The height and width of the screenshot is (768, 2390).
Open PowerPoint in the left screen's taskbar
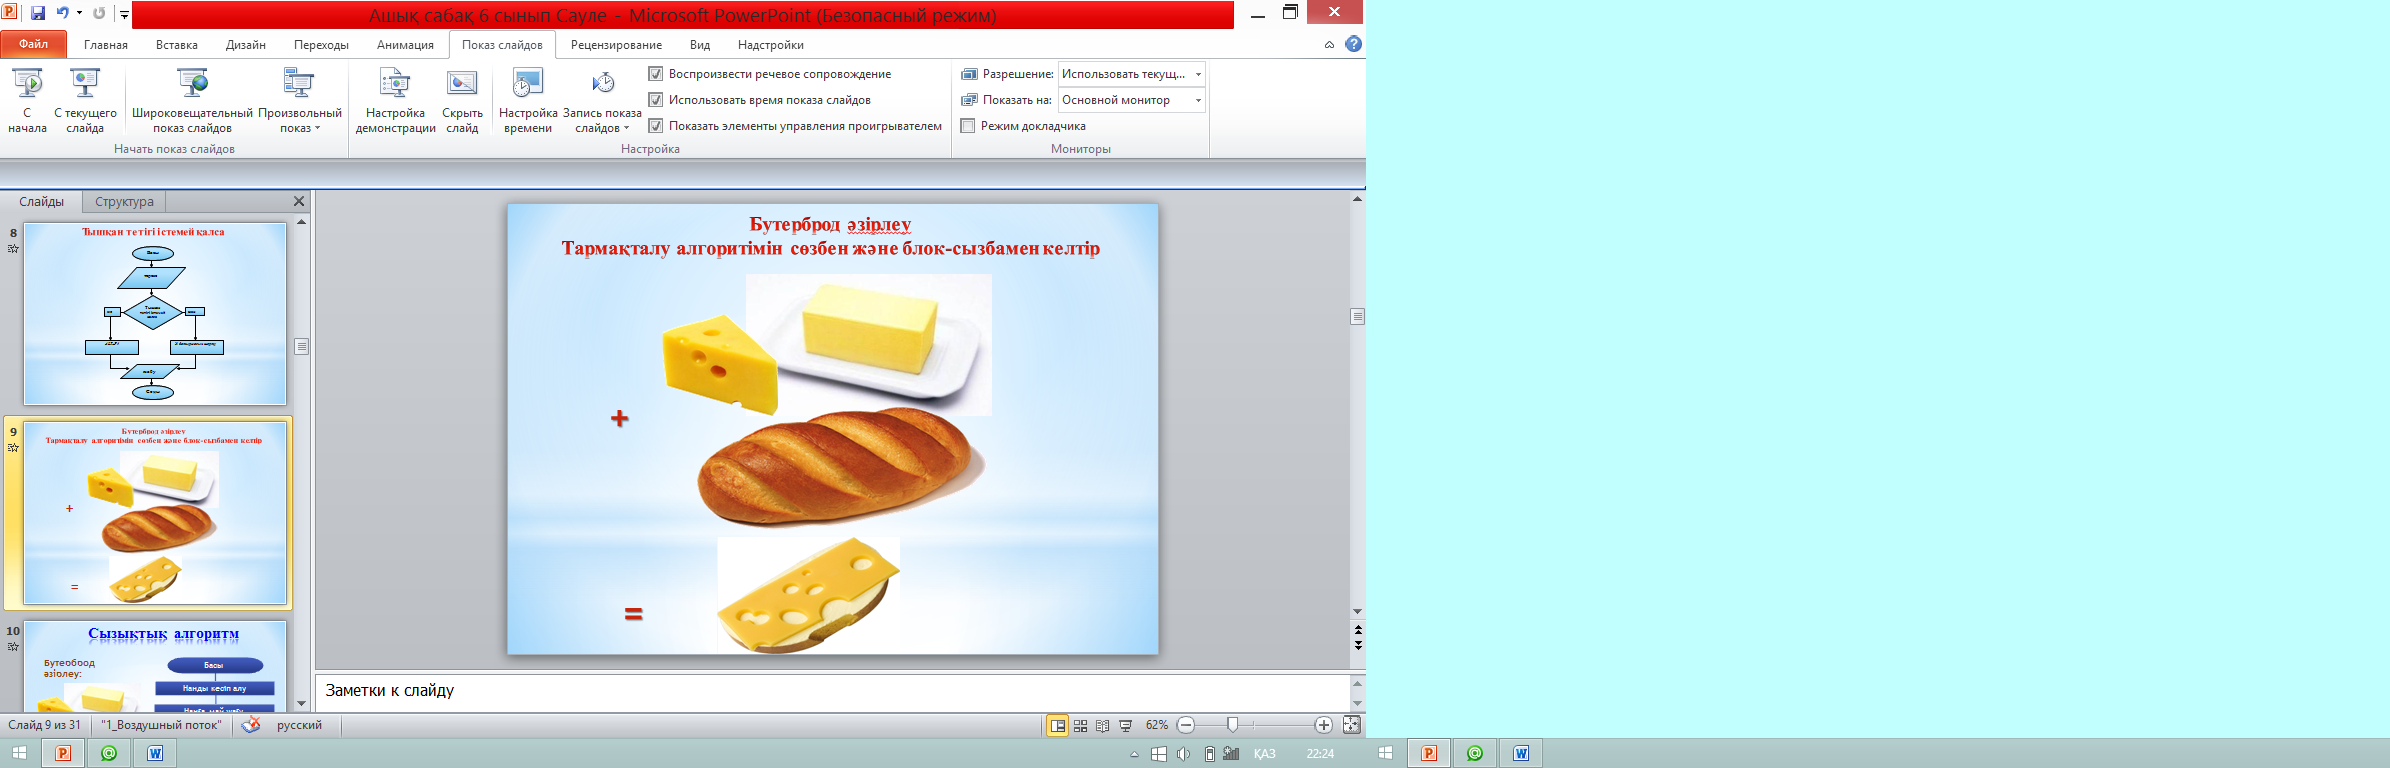click(63, 753)
